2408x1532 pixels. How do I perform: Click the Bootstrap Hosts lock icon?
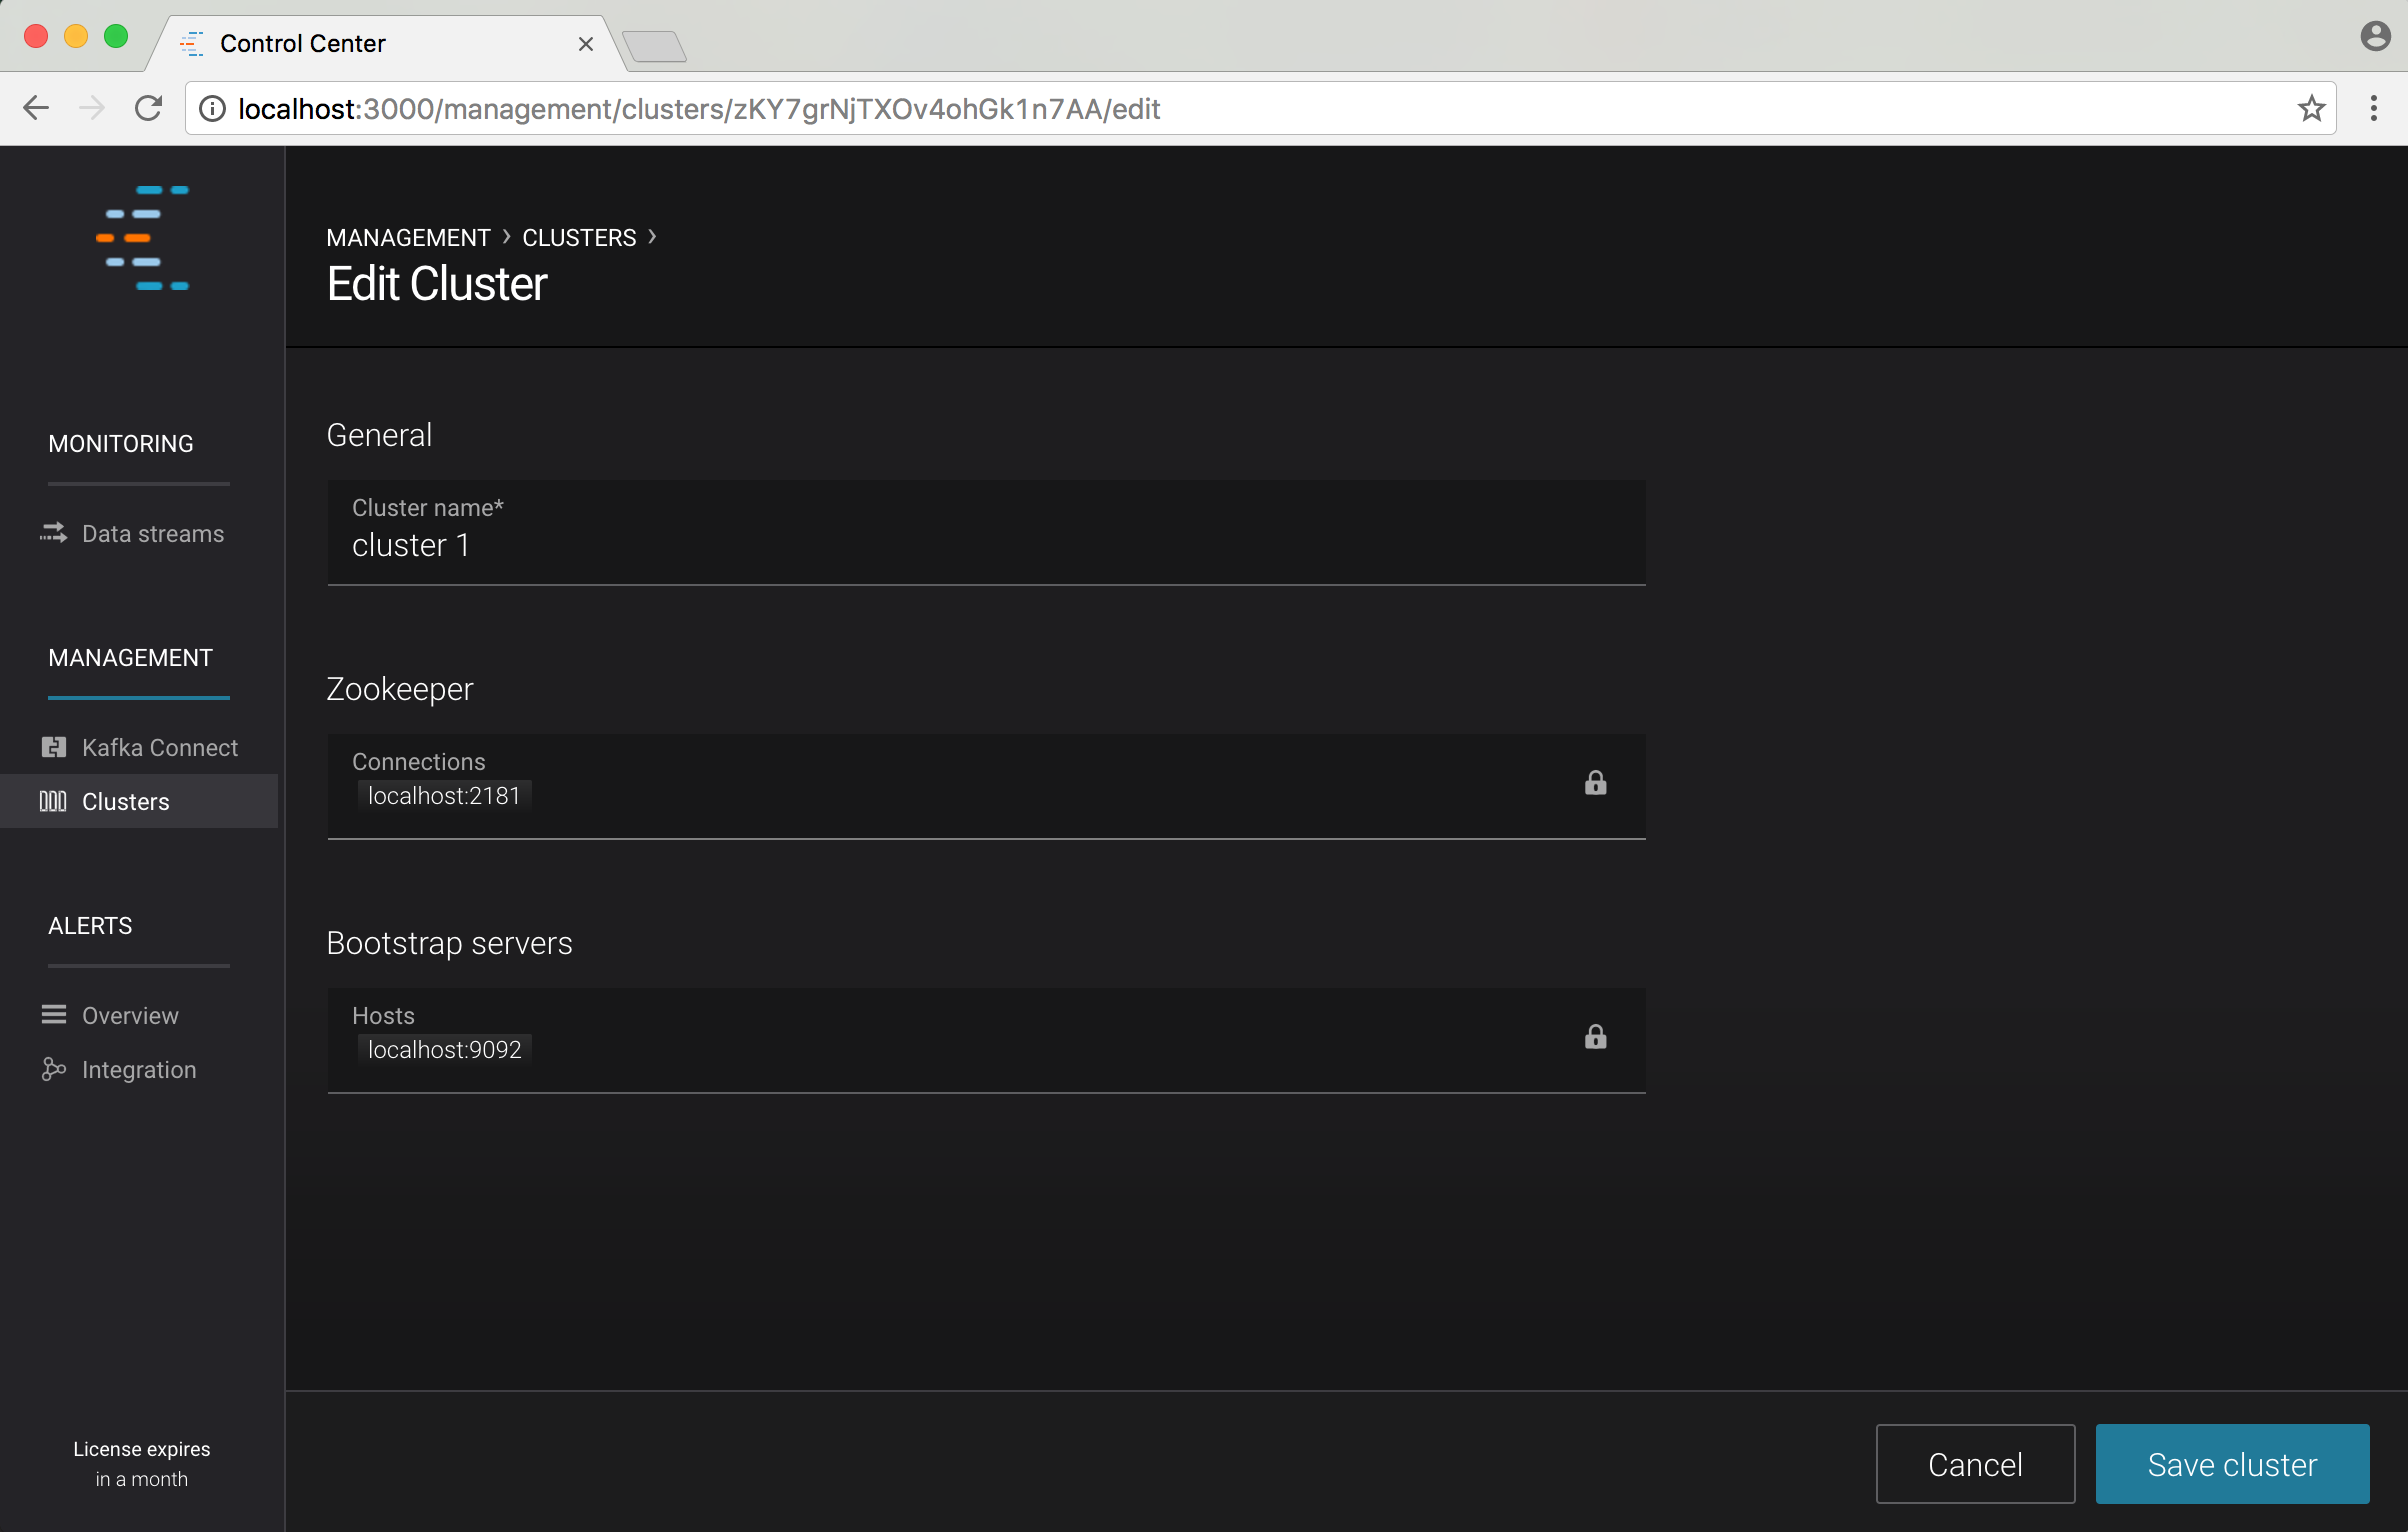[1595, 1037]
